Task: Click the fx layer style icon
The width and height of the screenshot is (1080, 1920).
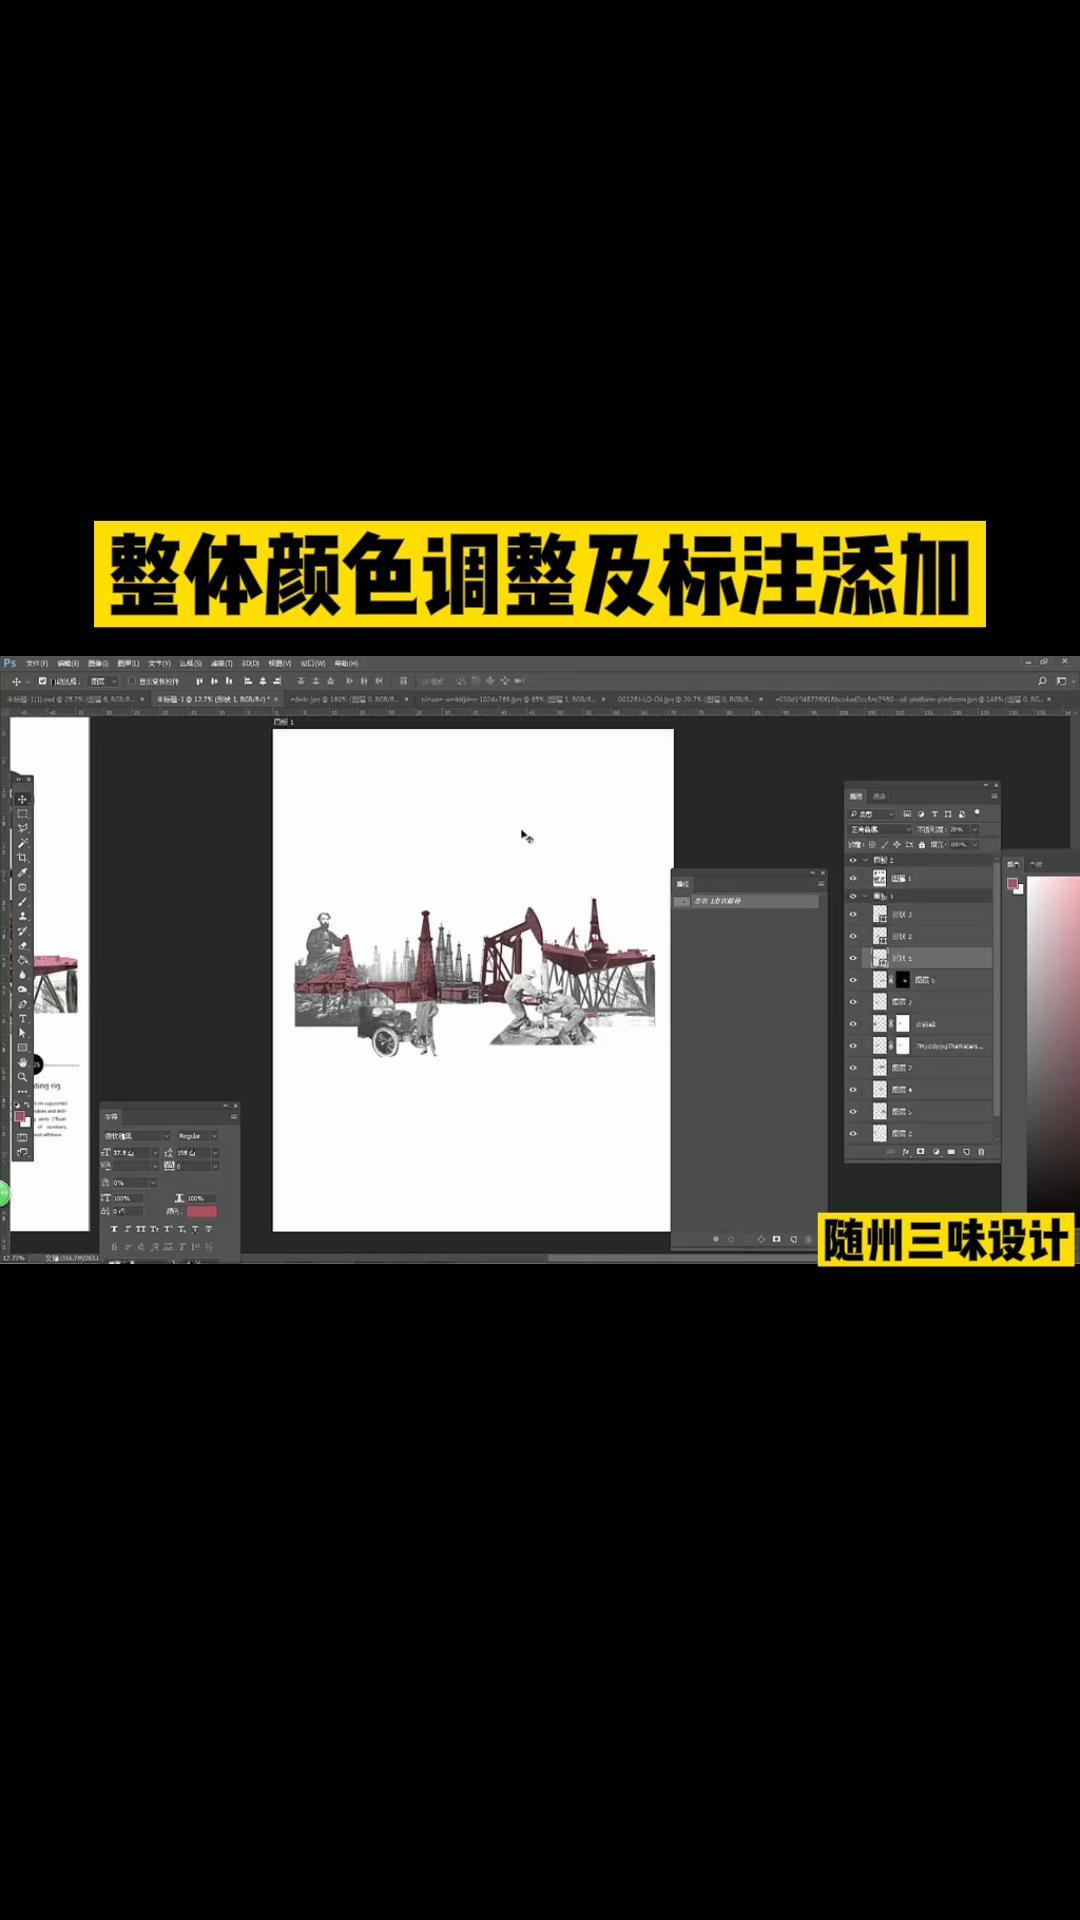Action: pos(906,1152)
